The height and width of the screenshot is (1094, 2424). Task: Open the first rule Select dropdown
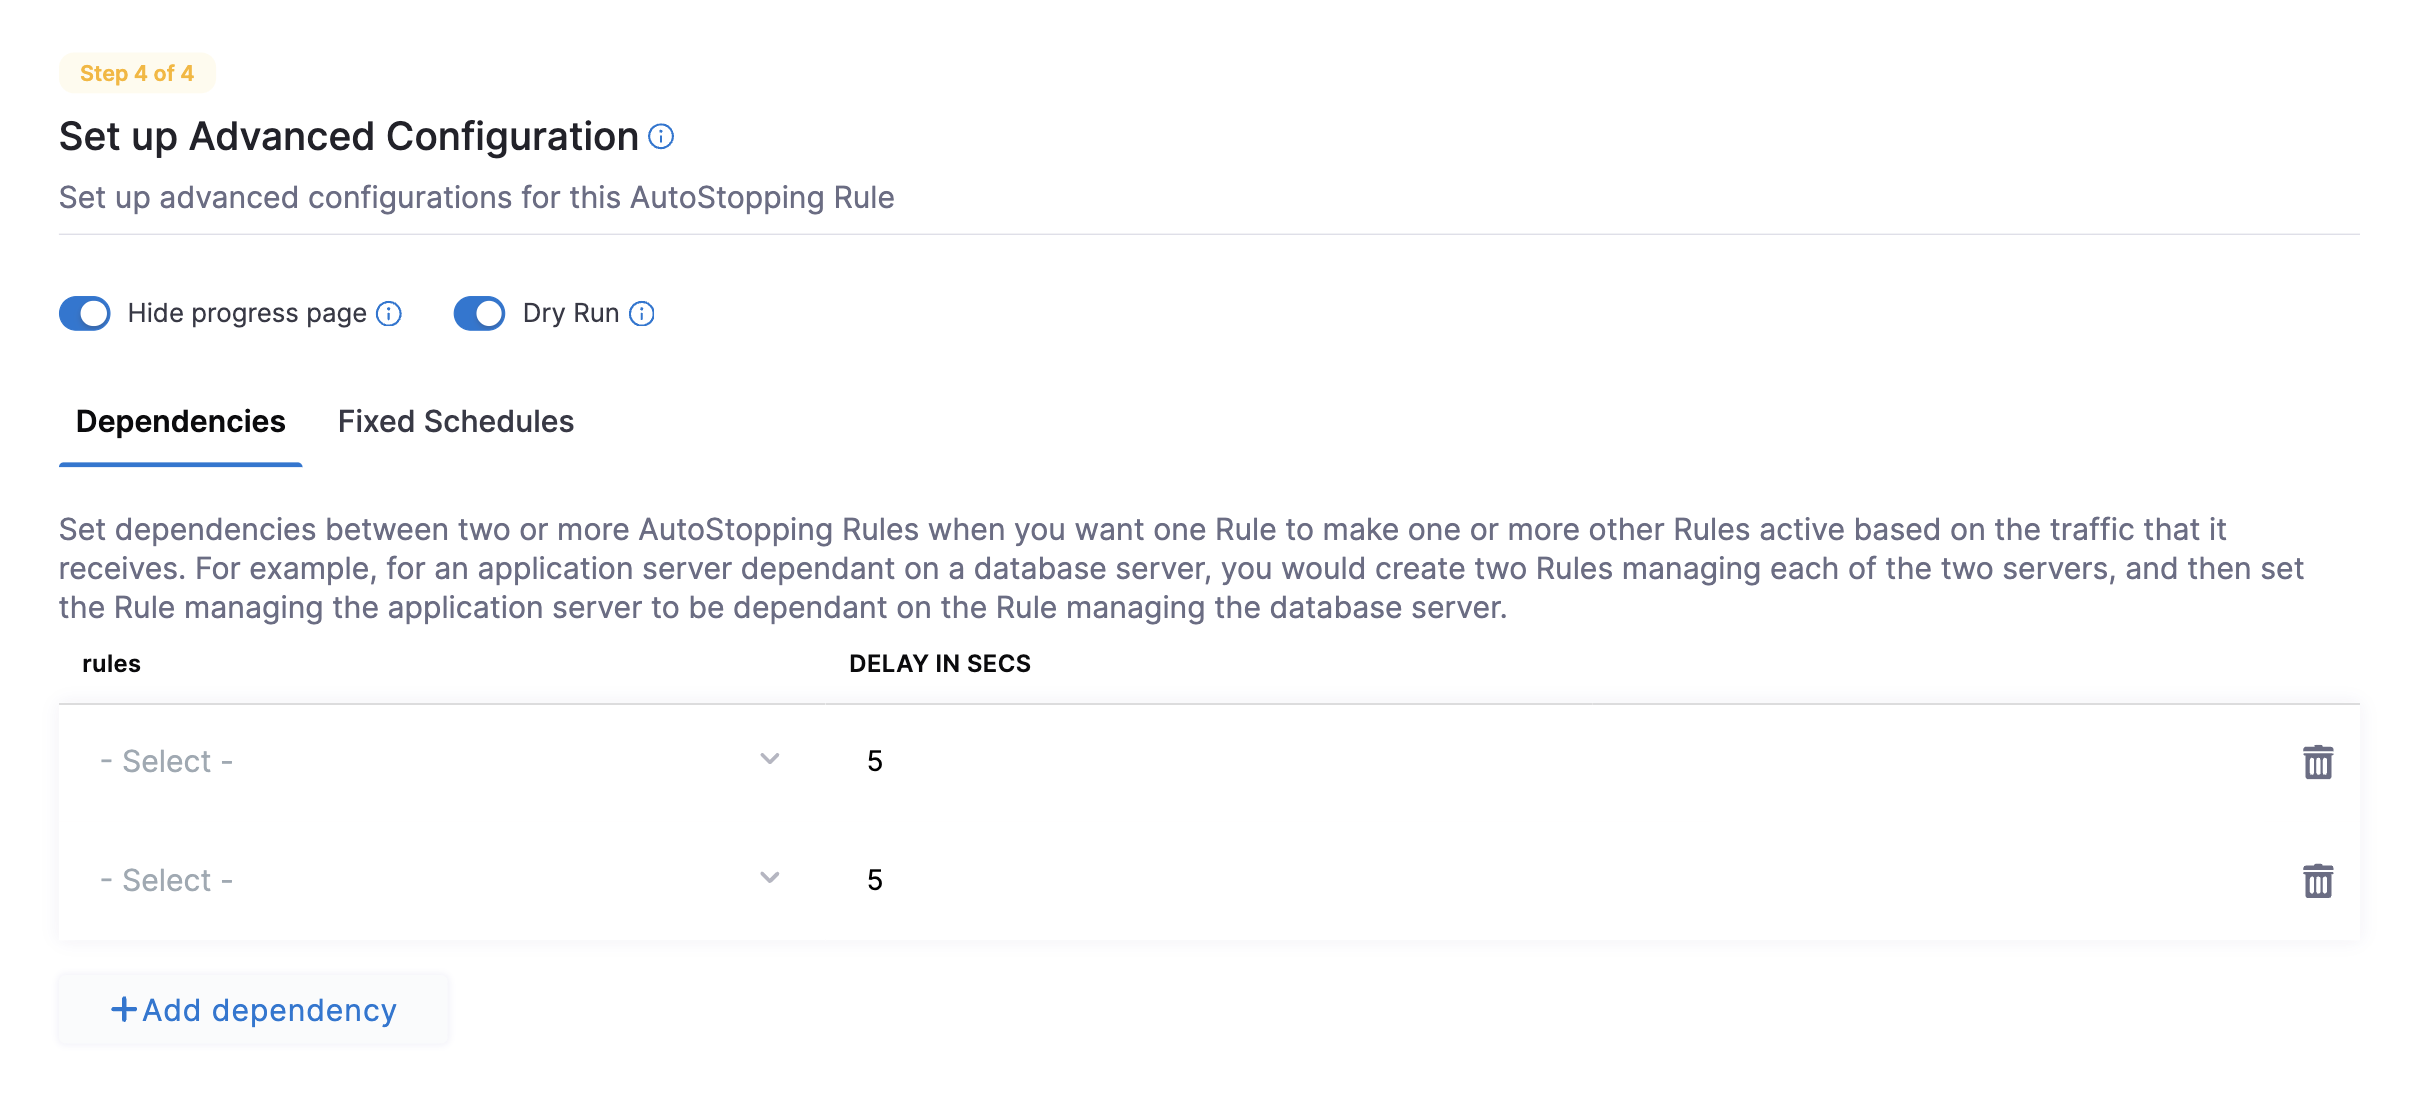pos(430,762)
